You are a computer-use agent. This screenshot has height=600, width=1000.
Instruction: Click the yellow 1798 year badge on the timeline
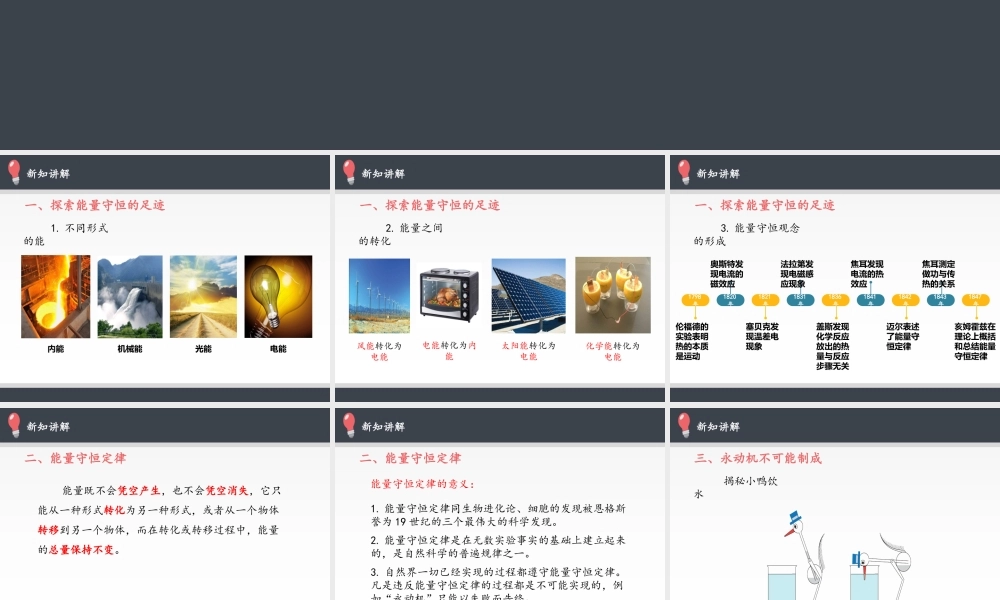coord(694,299)
